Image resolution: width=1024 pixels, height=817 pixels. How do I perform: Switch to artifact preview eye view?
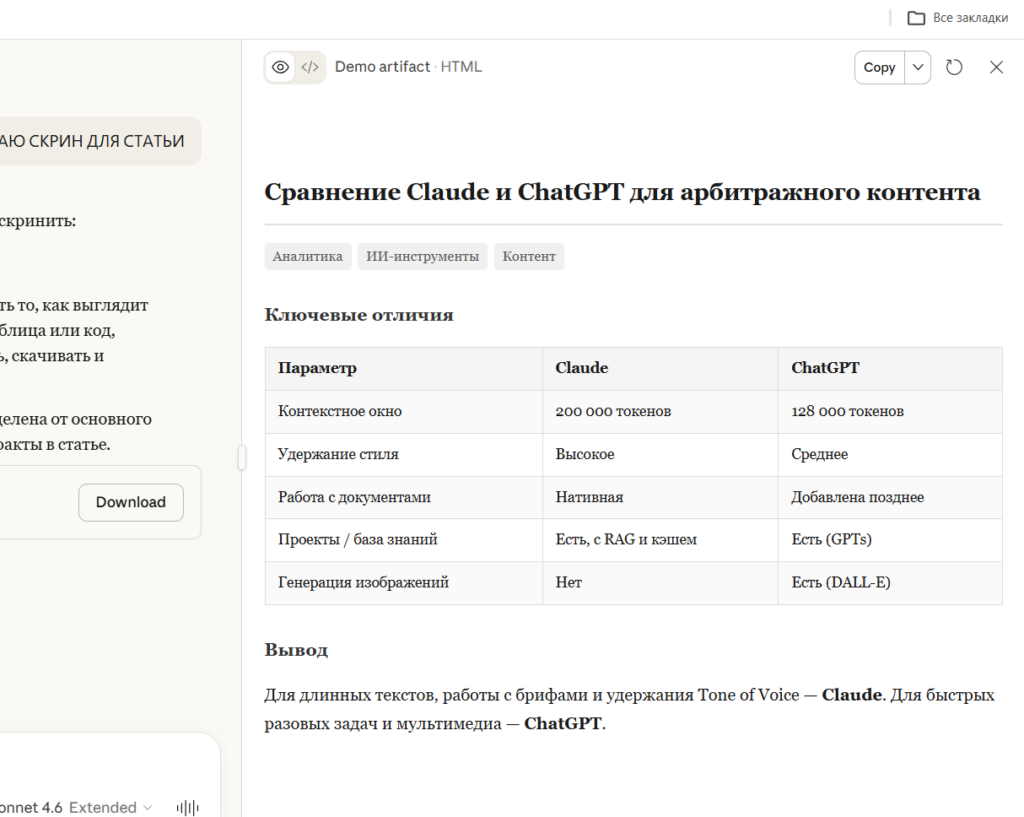(280, 67)
